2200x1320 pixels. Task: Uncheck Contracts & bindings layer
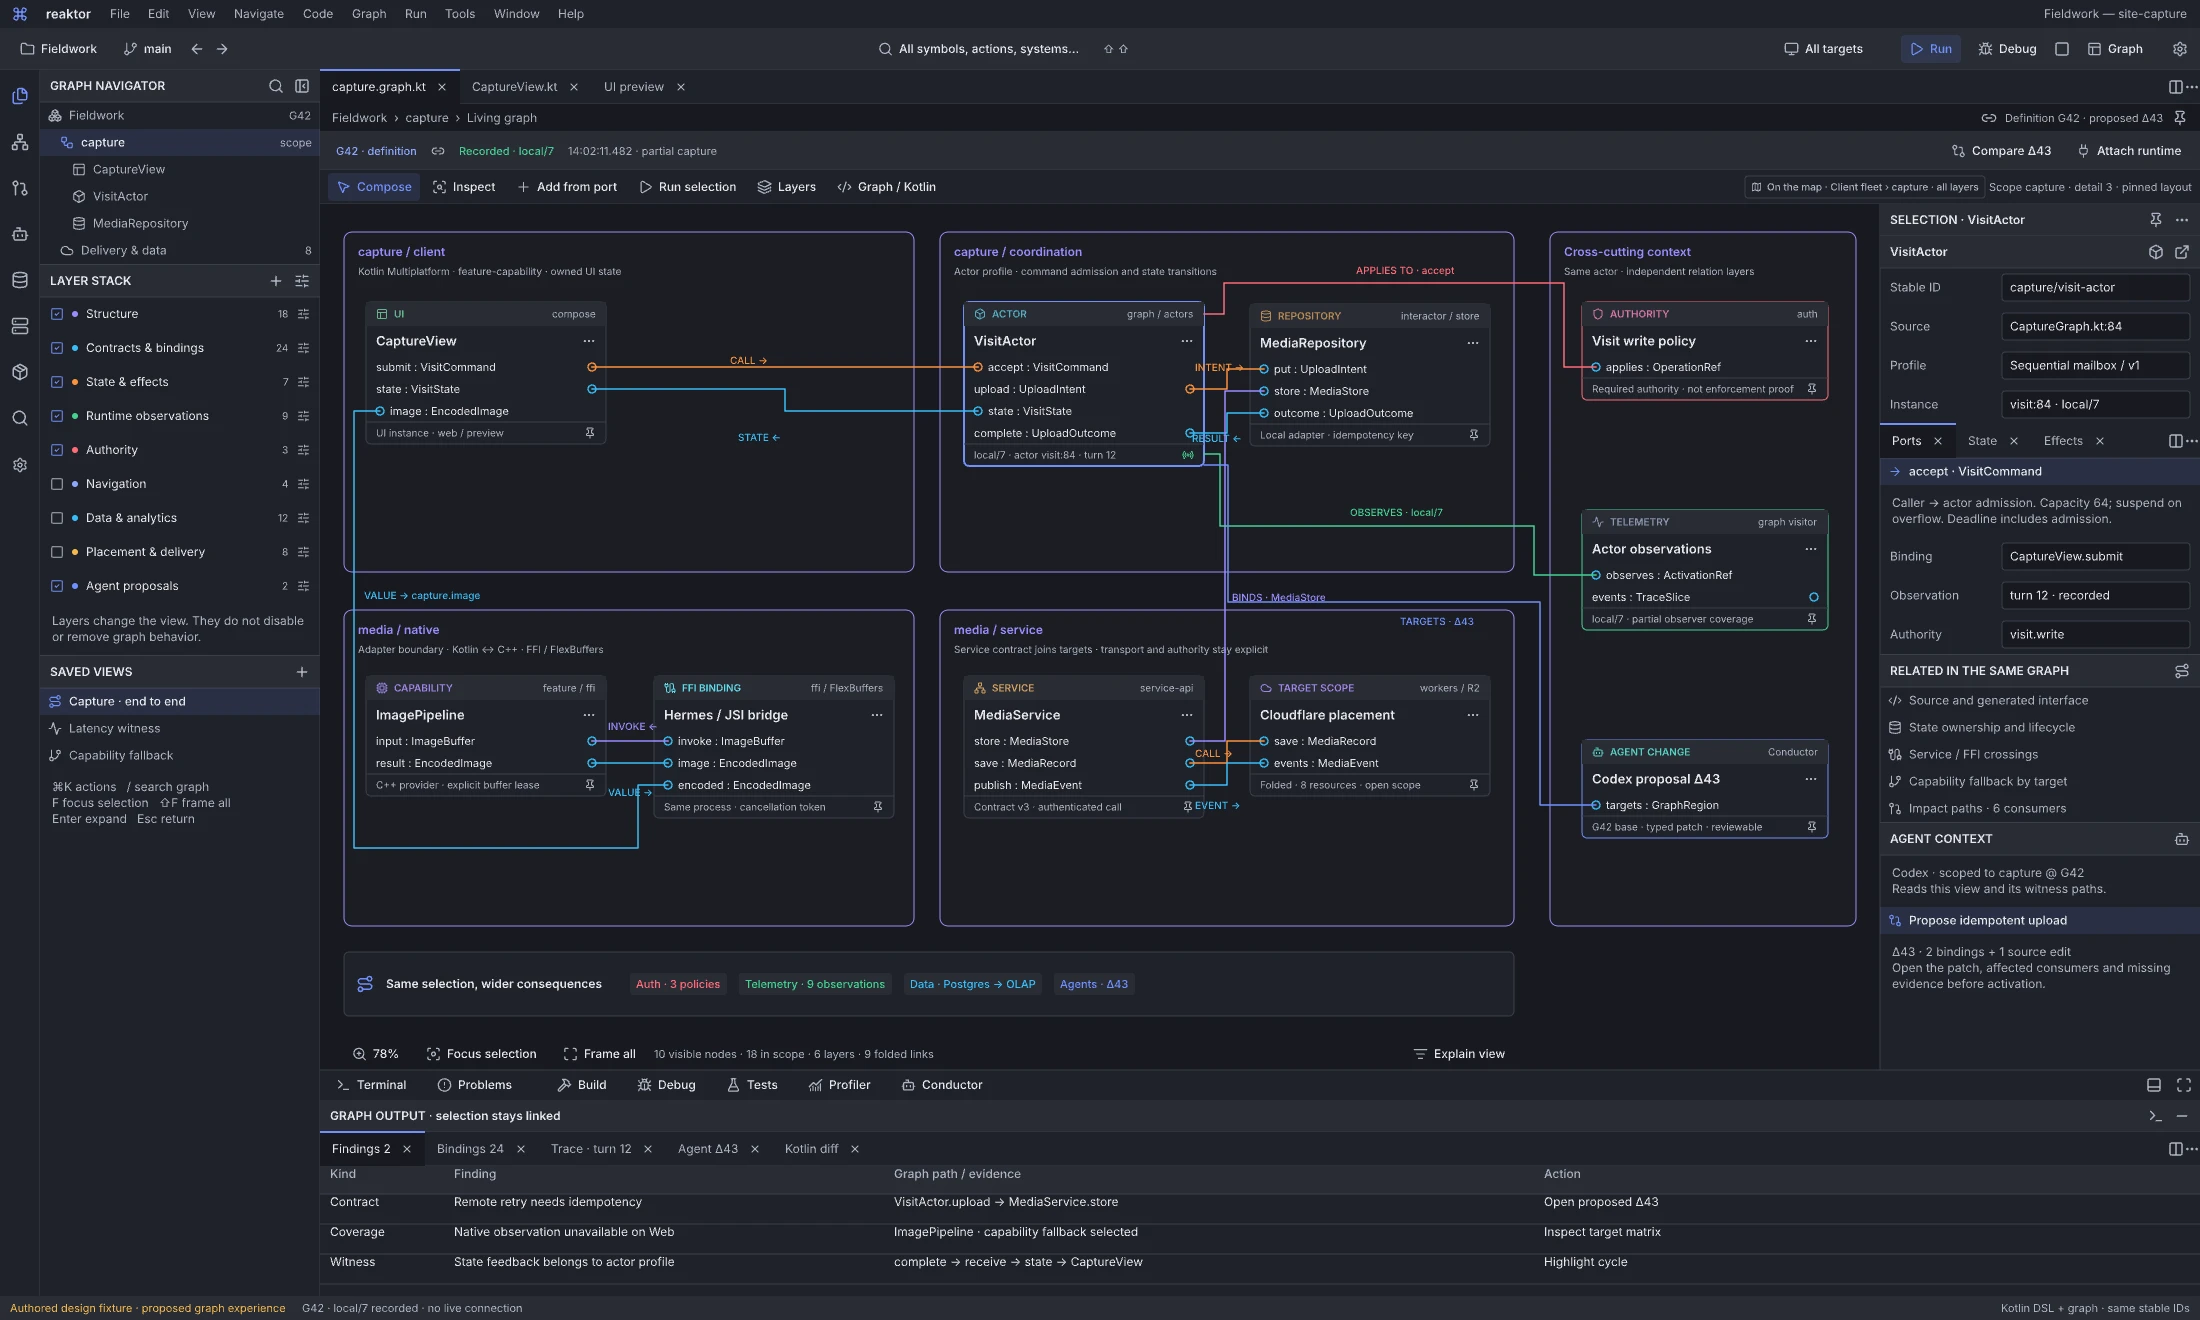[x=57, y=348]
